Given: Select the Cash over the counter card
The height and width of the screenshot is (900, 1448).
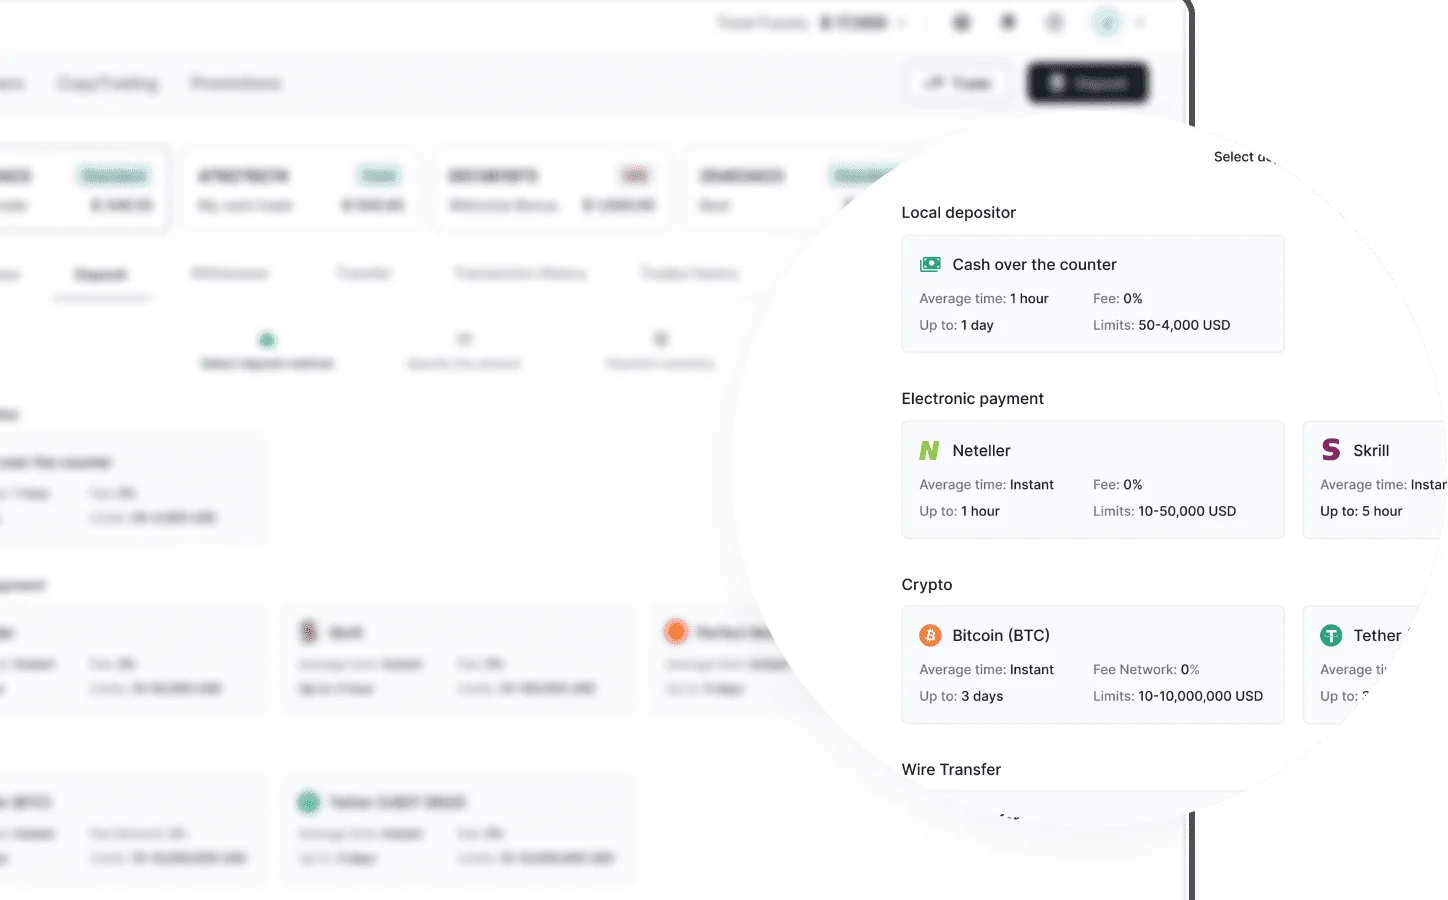Looking at the screenshot, I should (x=1092, y=294).
